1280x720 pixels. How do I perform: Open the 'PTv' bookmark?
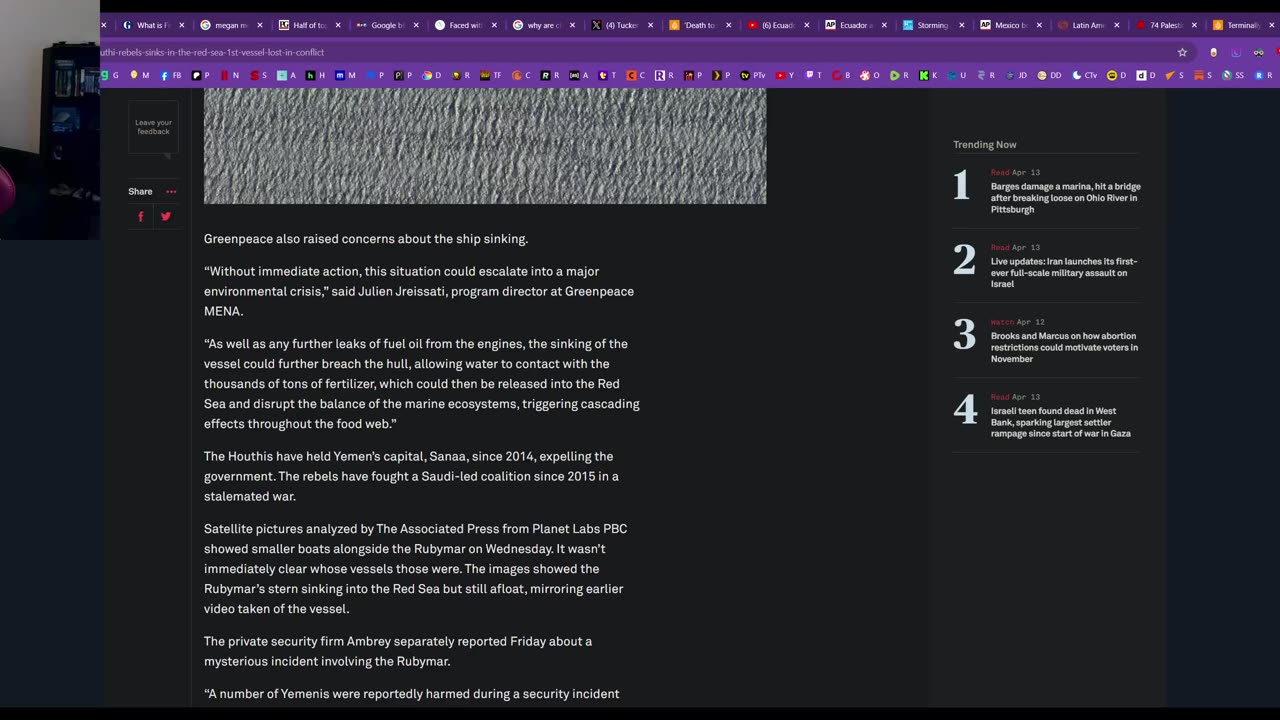(752, 75)
